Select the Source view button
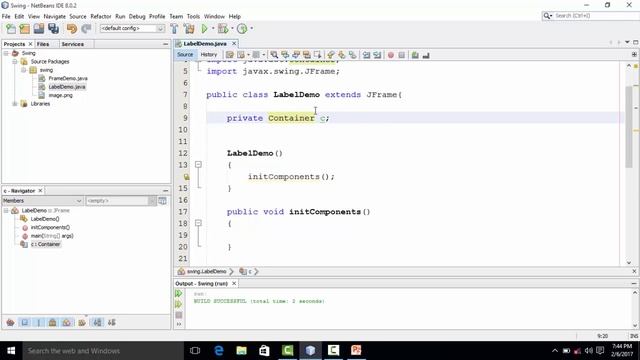 (185, 55)
